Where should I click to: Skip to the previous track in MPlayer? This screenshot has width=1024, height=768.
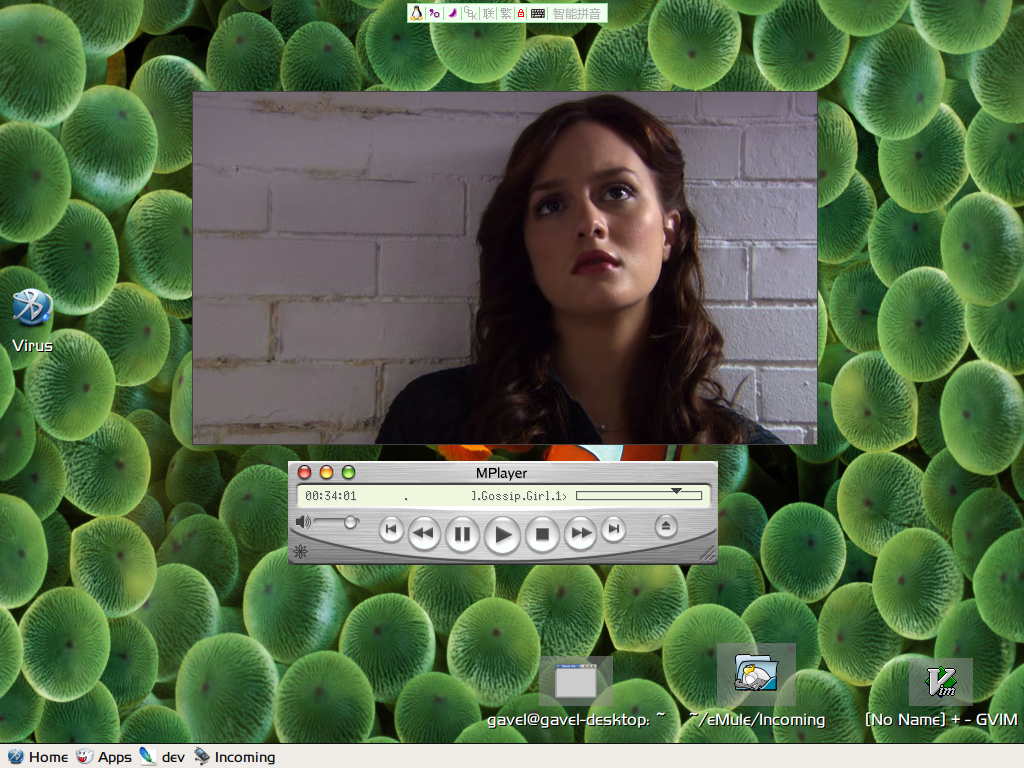click(x=391, y=530)
